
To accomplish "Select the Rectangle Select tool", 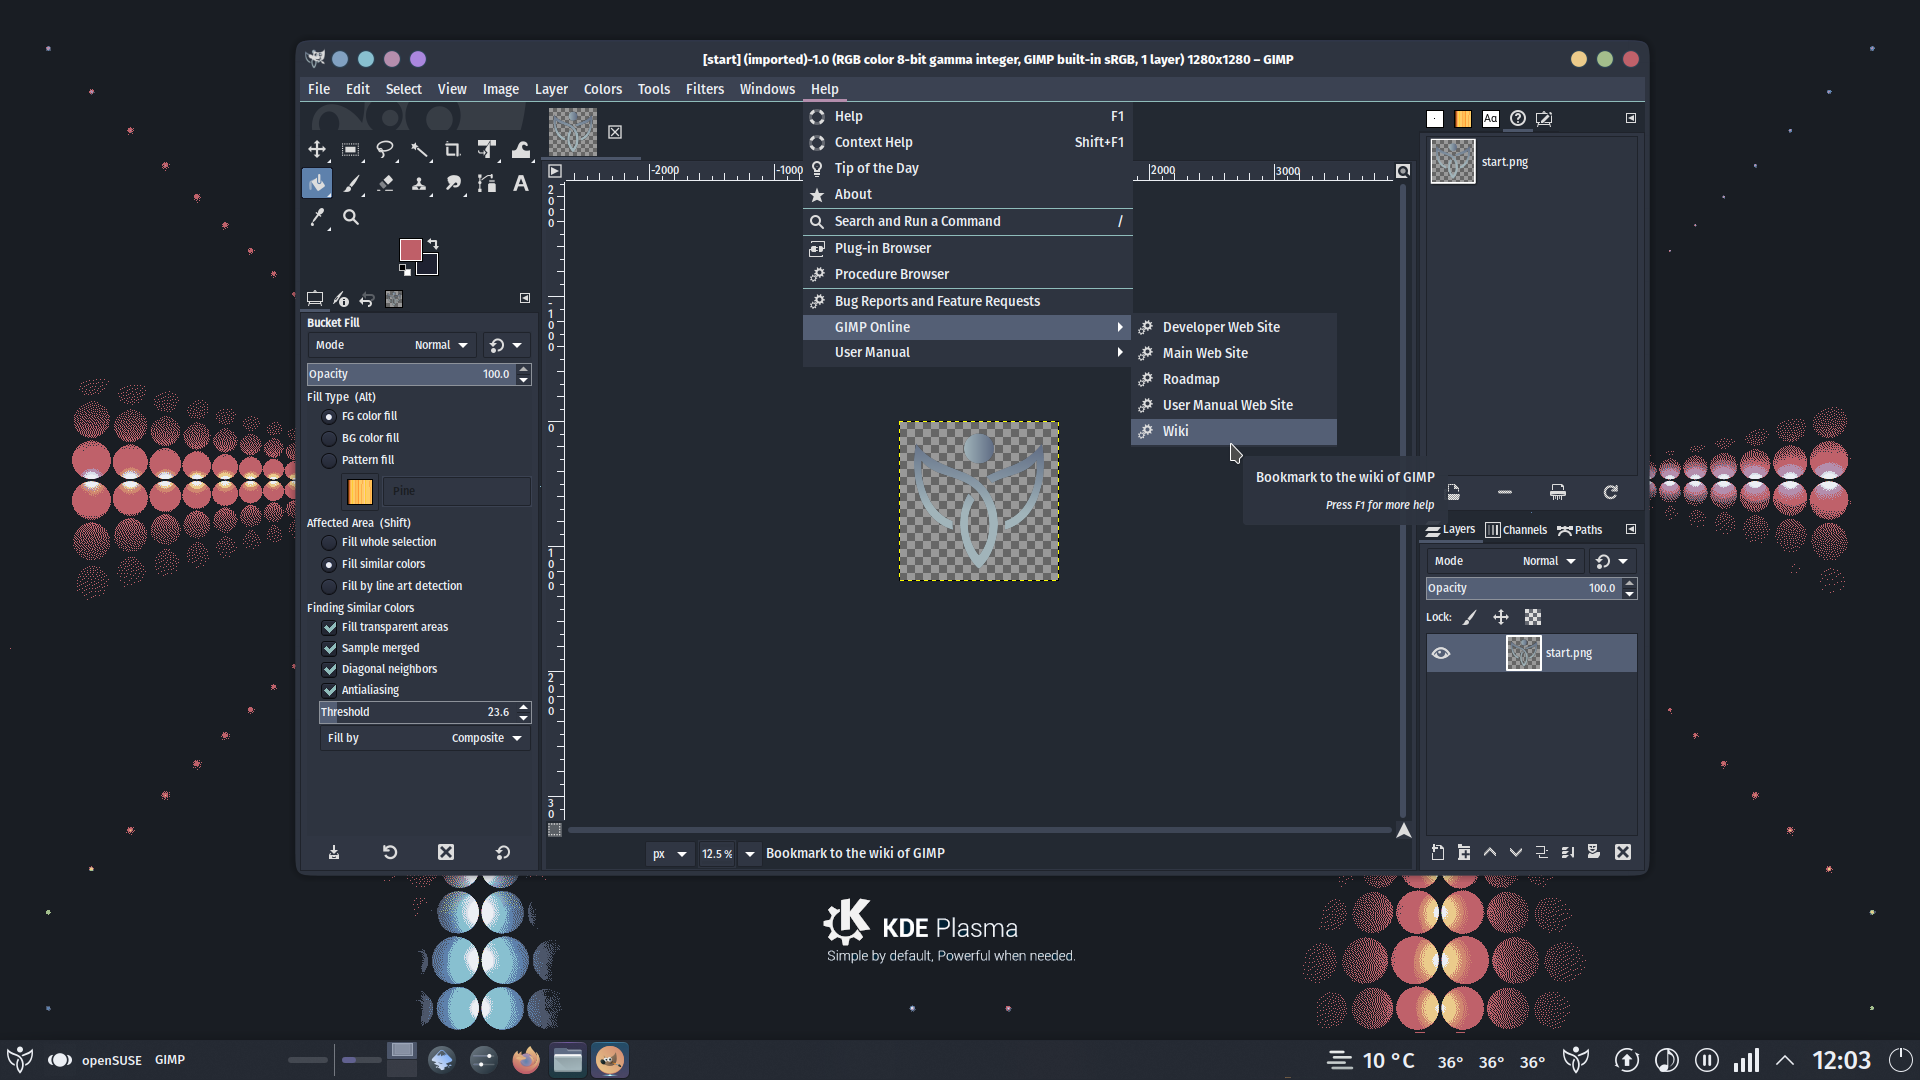I will pos(351,150).
